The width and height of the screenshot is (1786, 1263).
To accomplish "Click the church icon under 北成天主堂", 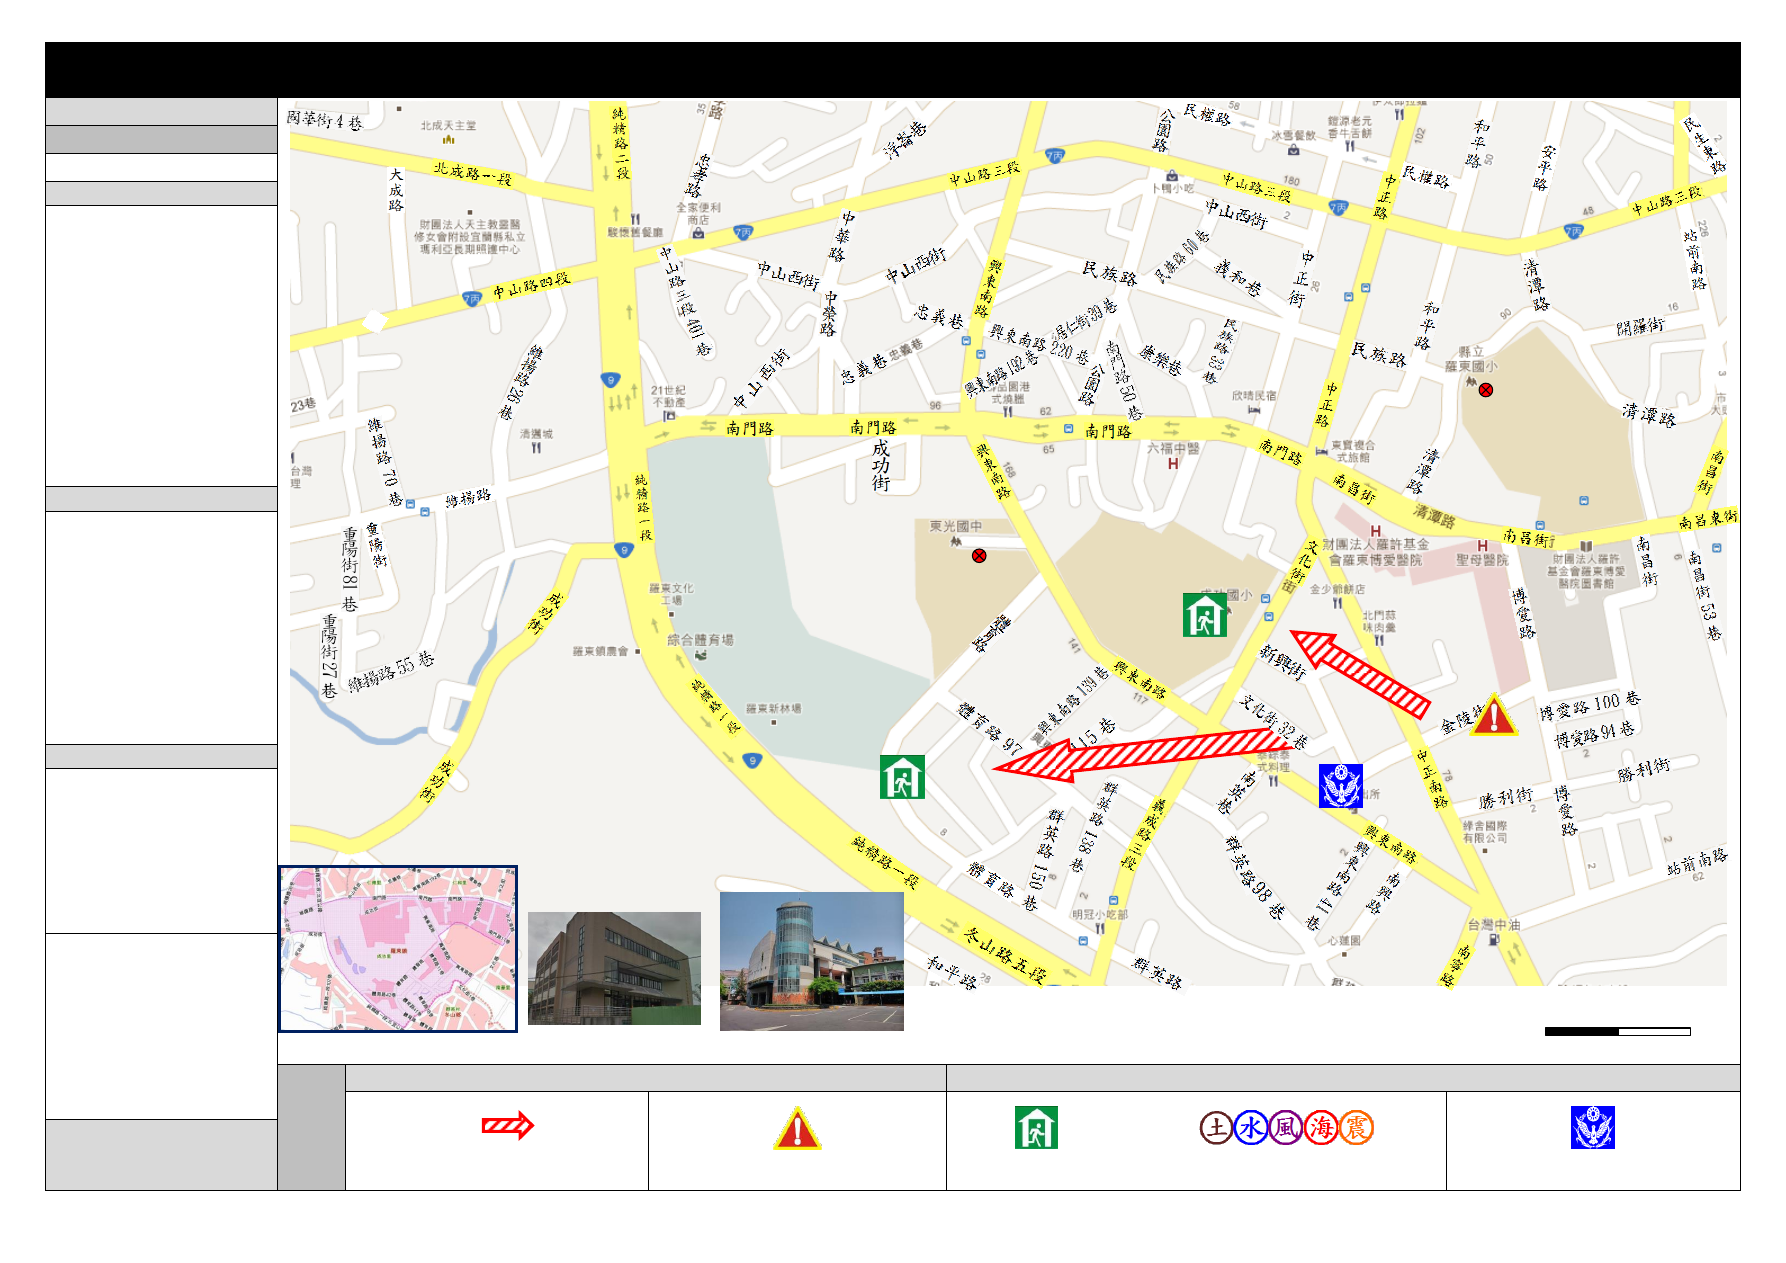I will (x=449, y=139).
